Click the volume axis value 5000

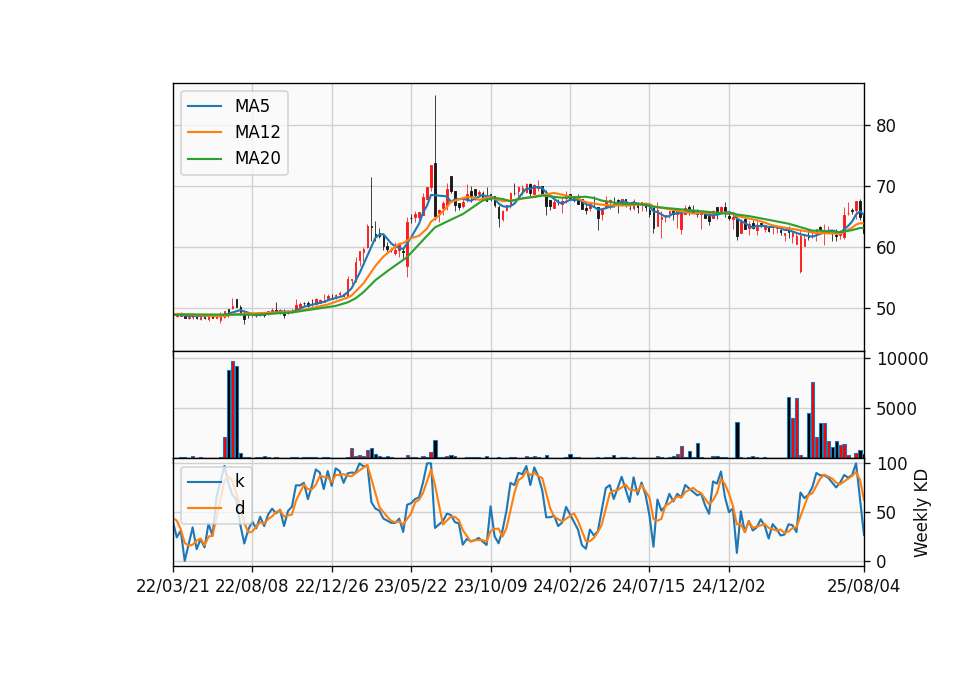tap(896, 409)
